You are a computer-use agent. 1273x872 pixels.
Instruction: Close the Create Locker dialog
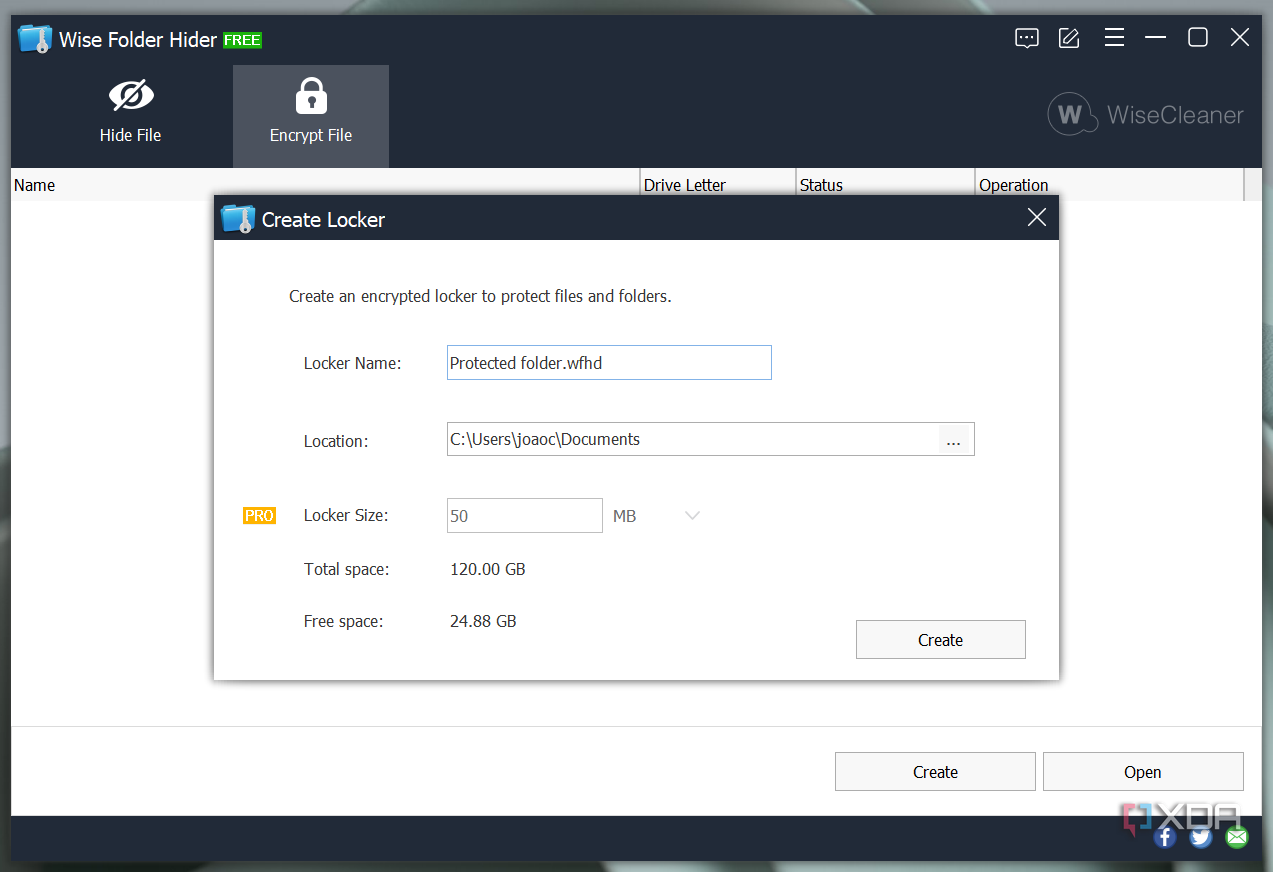[x=1037, y=217]
